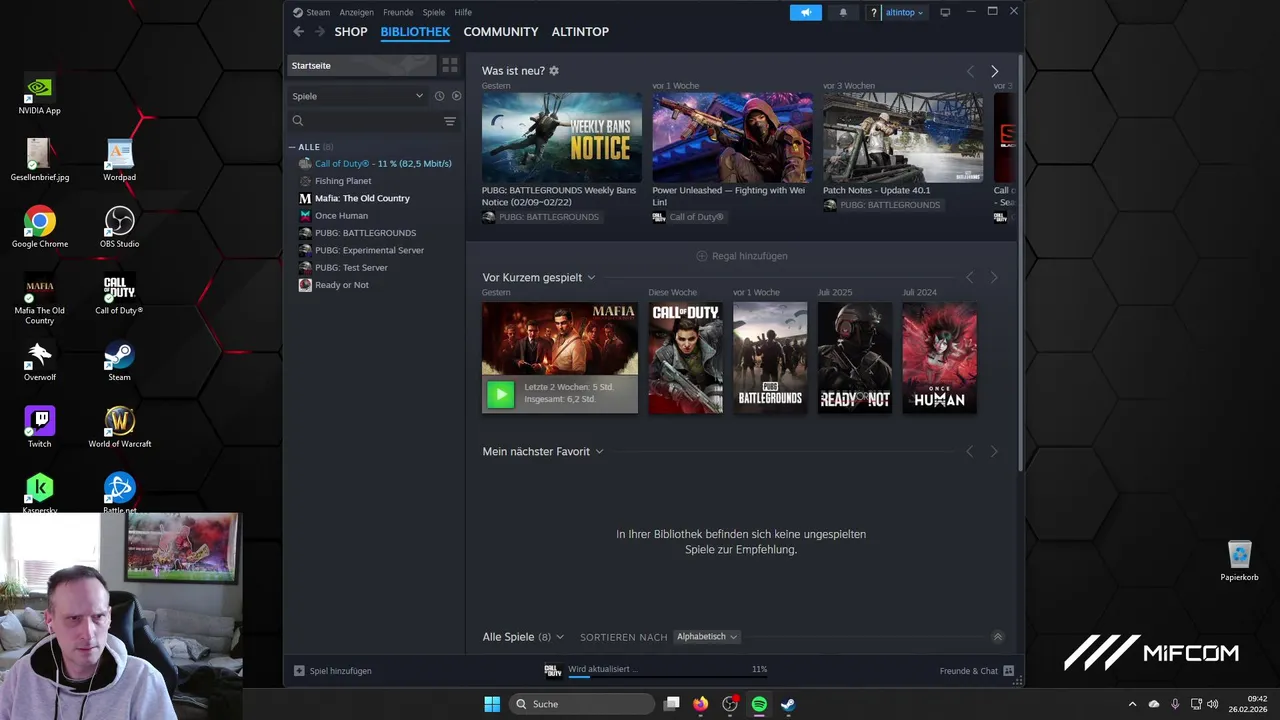
Task: Click Call of Duty download progress bar
Action: pos(668,677)
